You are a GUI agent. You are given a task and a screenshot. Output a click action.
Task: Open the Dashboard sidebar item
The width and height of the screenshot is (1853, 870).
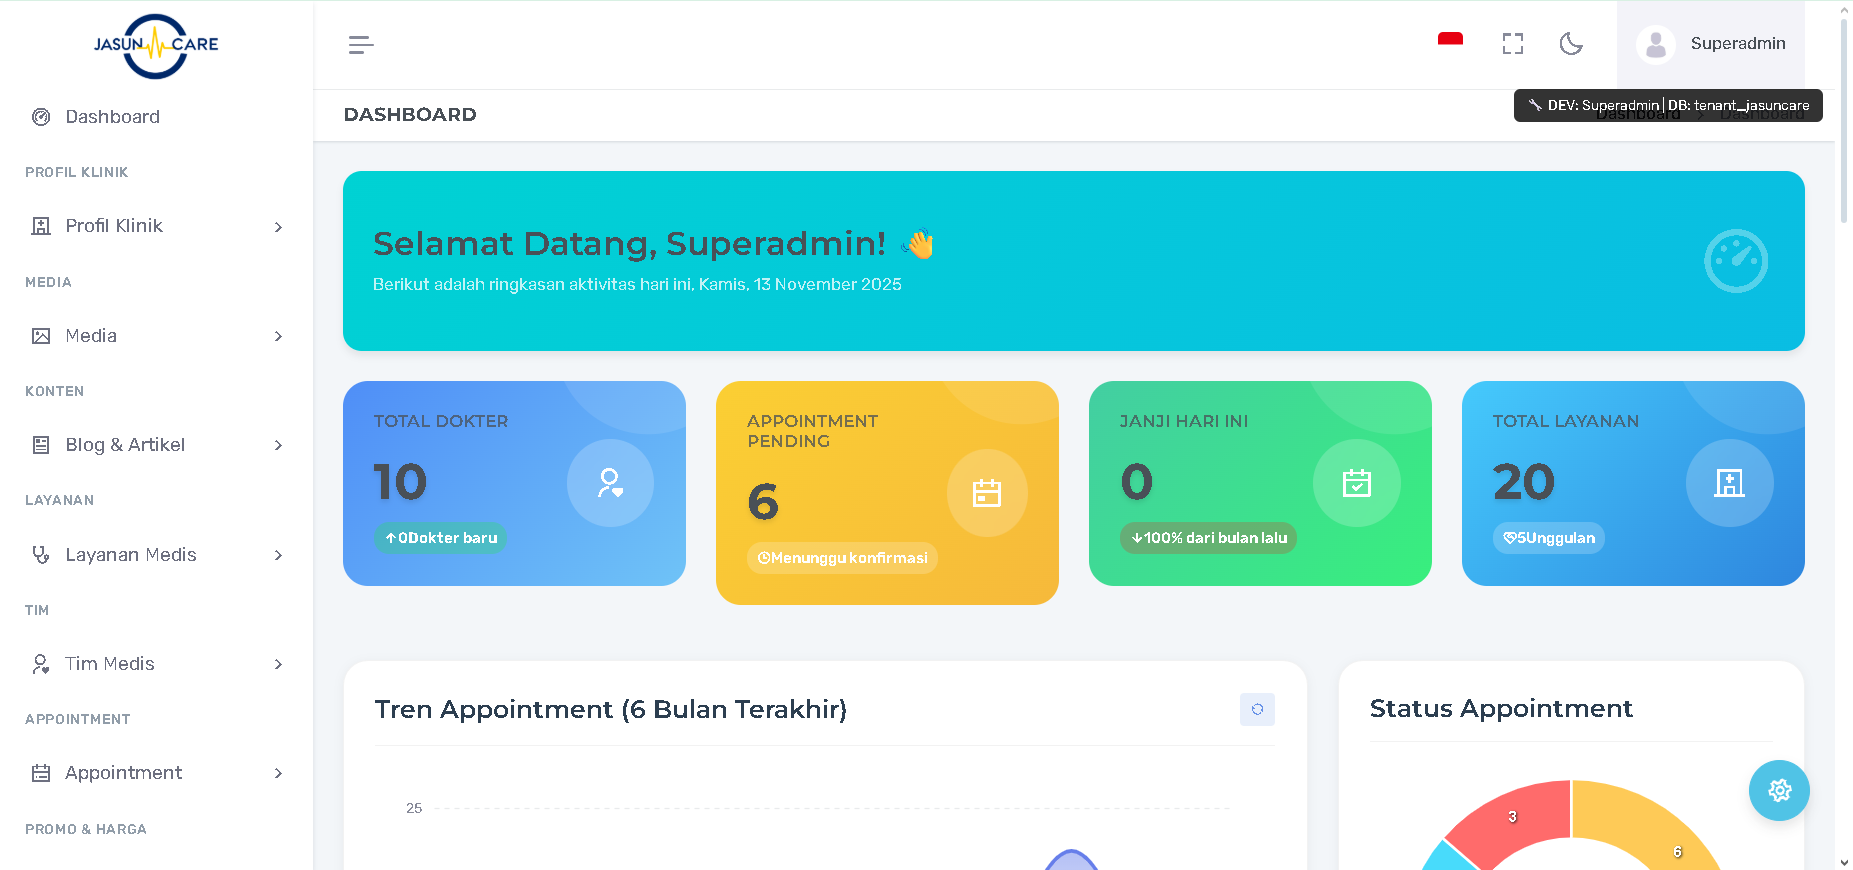pos(112,117)
